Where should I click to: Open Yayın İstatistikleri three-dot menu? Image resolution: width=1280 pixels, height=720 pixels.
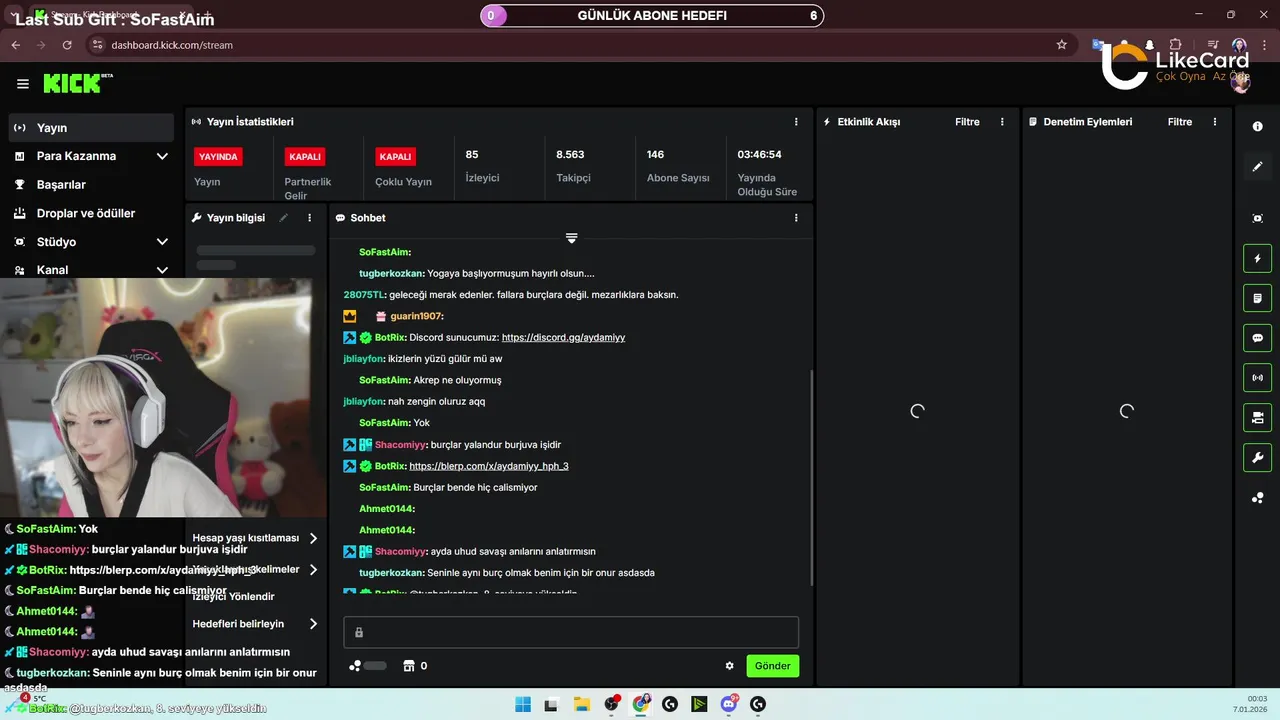point(796,121)
